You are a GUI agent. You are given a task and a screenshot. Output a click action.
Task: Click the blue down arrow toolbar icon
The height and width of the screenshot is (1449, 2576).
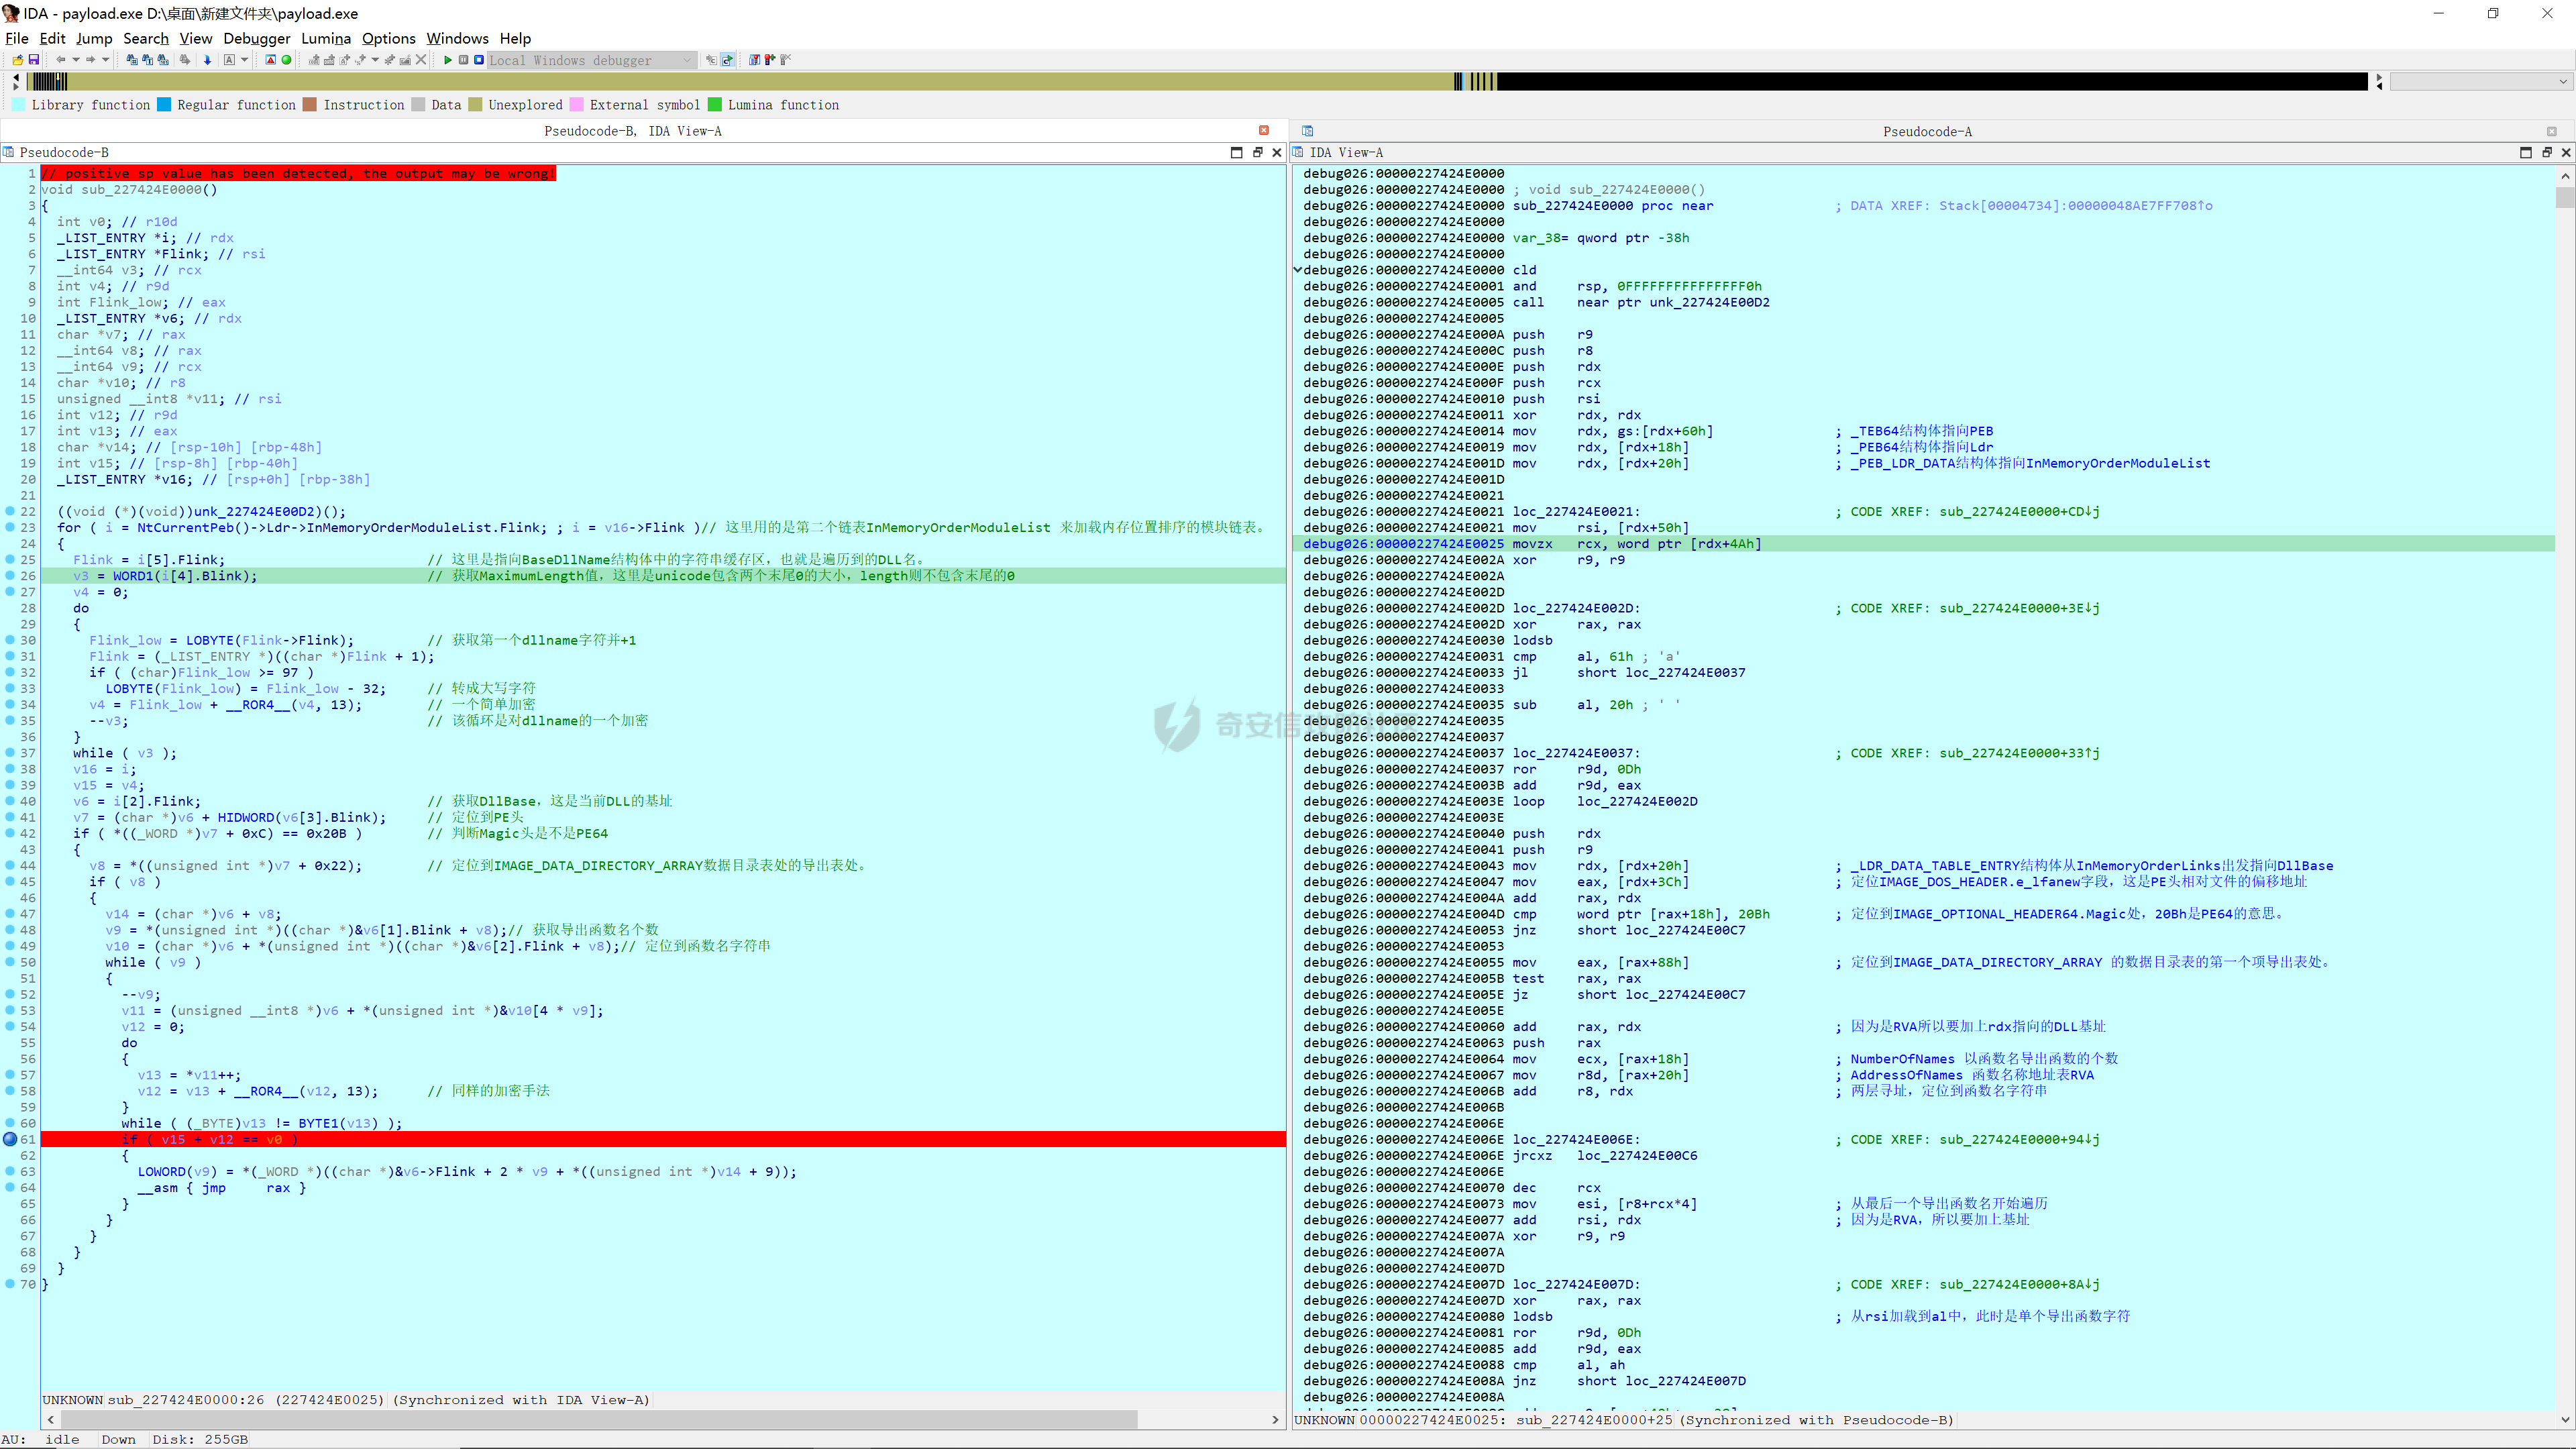coord(207,60)
